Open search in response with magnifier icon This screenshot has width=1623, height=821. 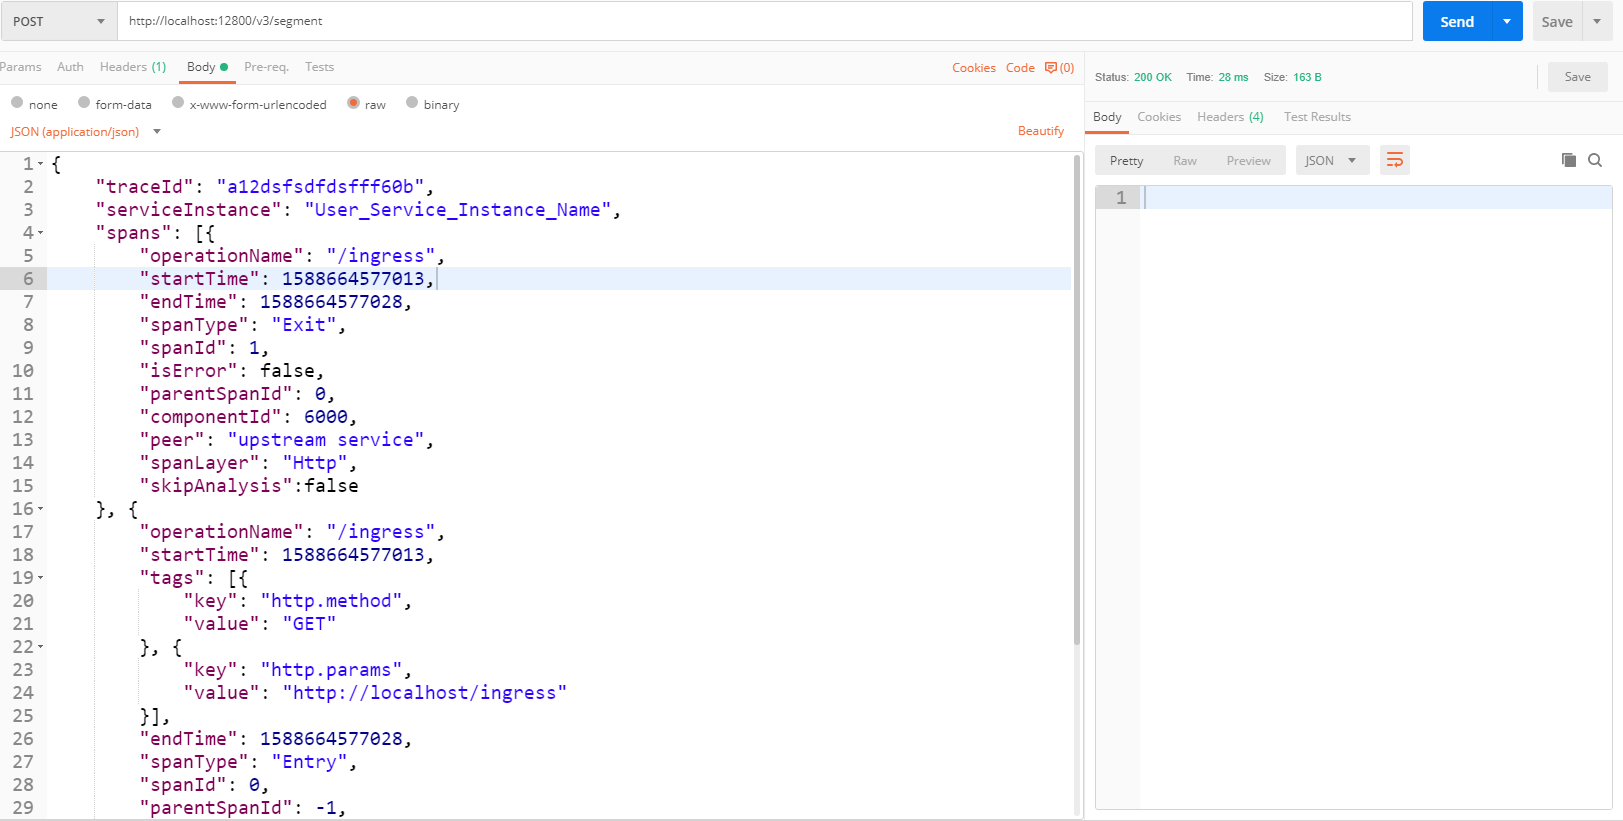(x=1595, y=160)
